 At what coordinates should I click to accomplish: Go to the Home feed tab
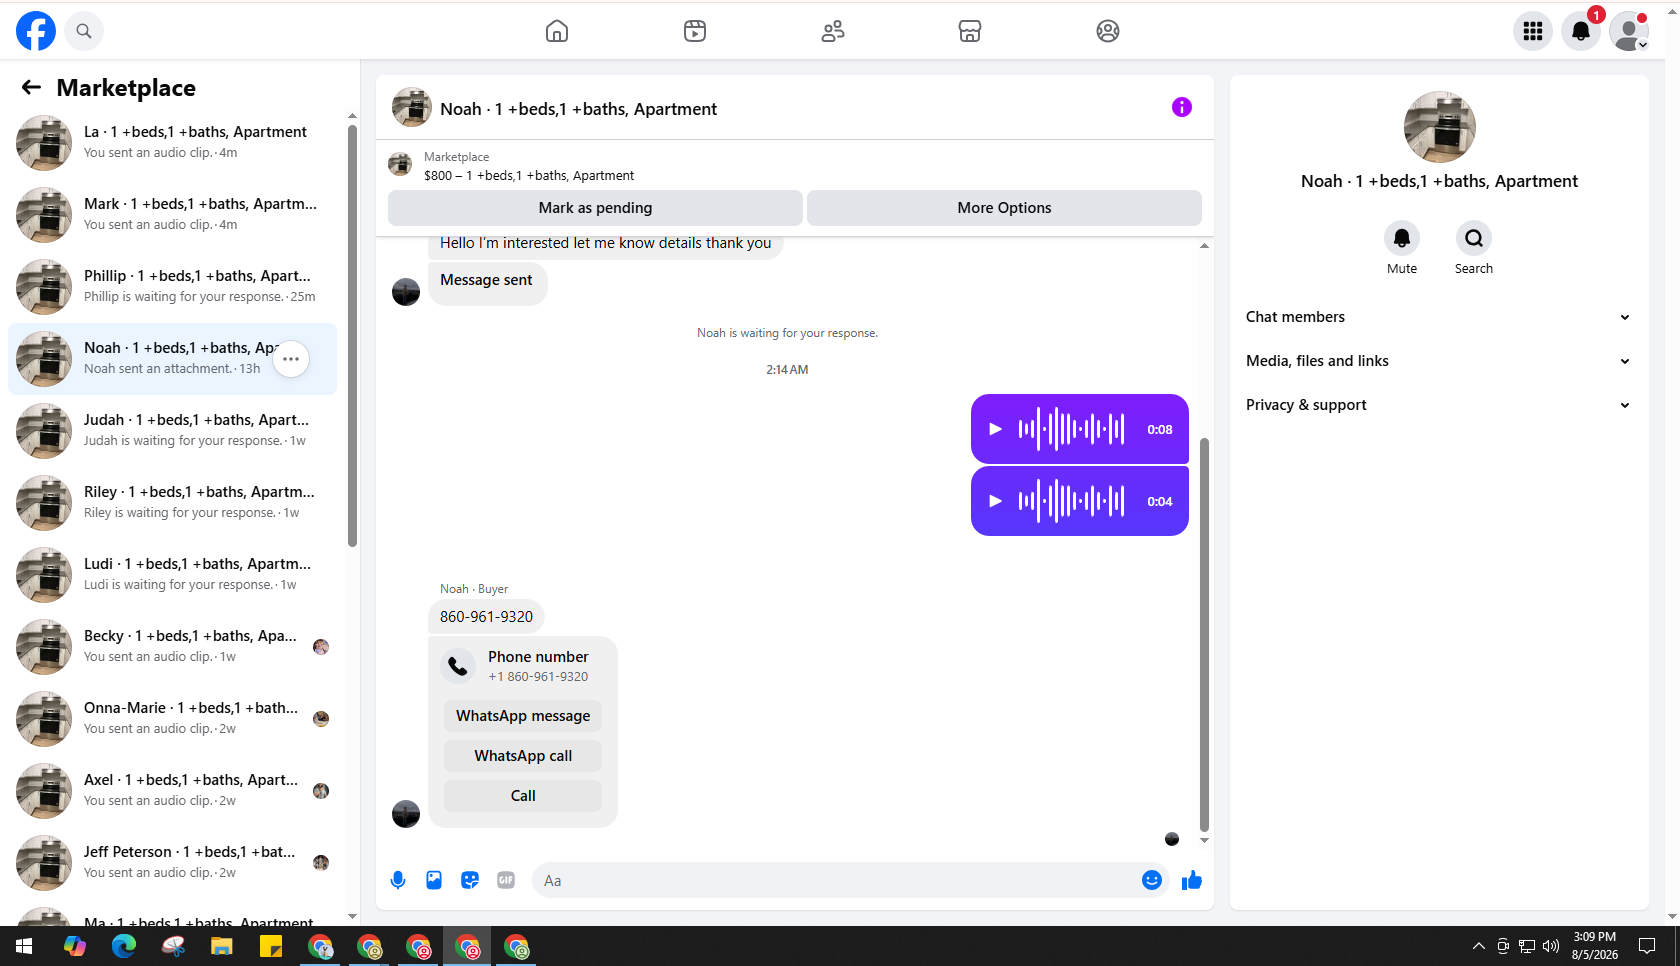pos(557,31)
